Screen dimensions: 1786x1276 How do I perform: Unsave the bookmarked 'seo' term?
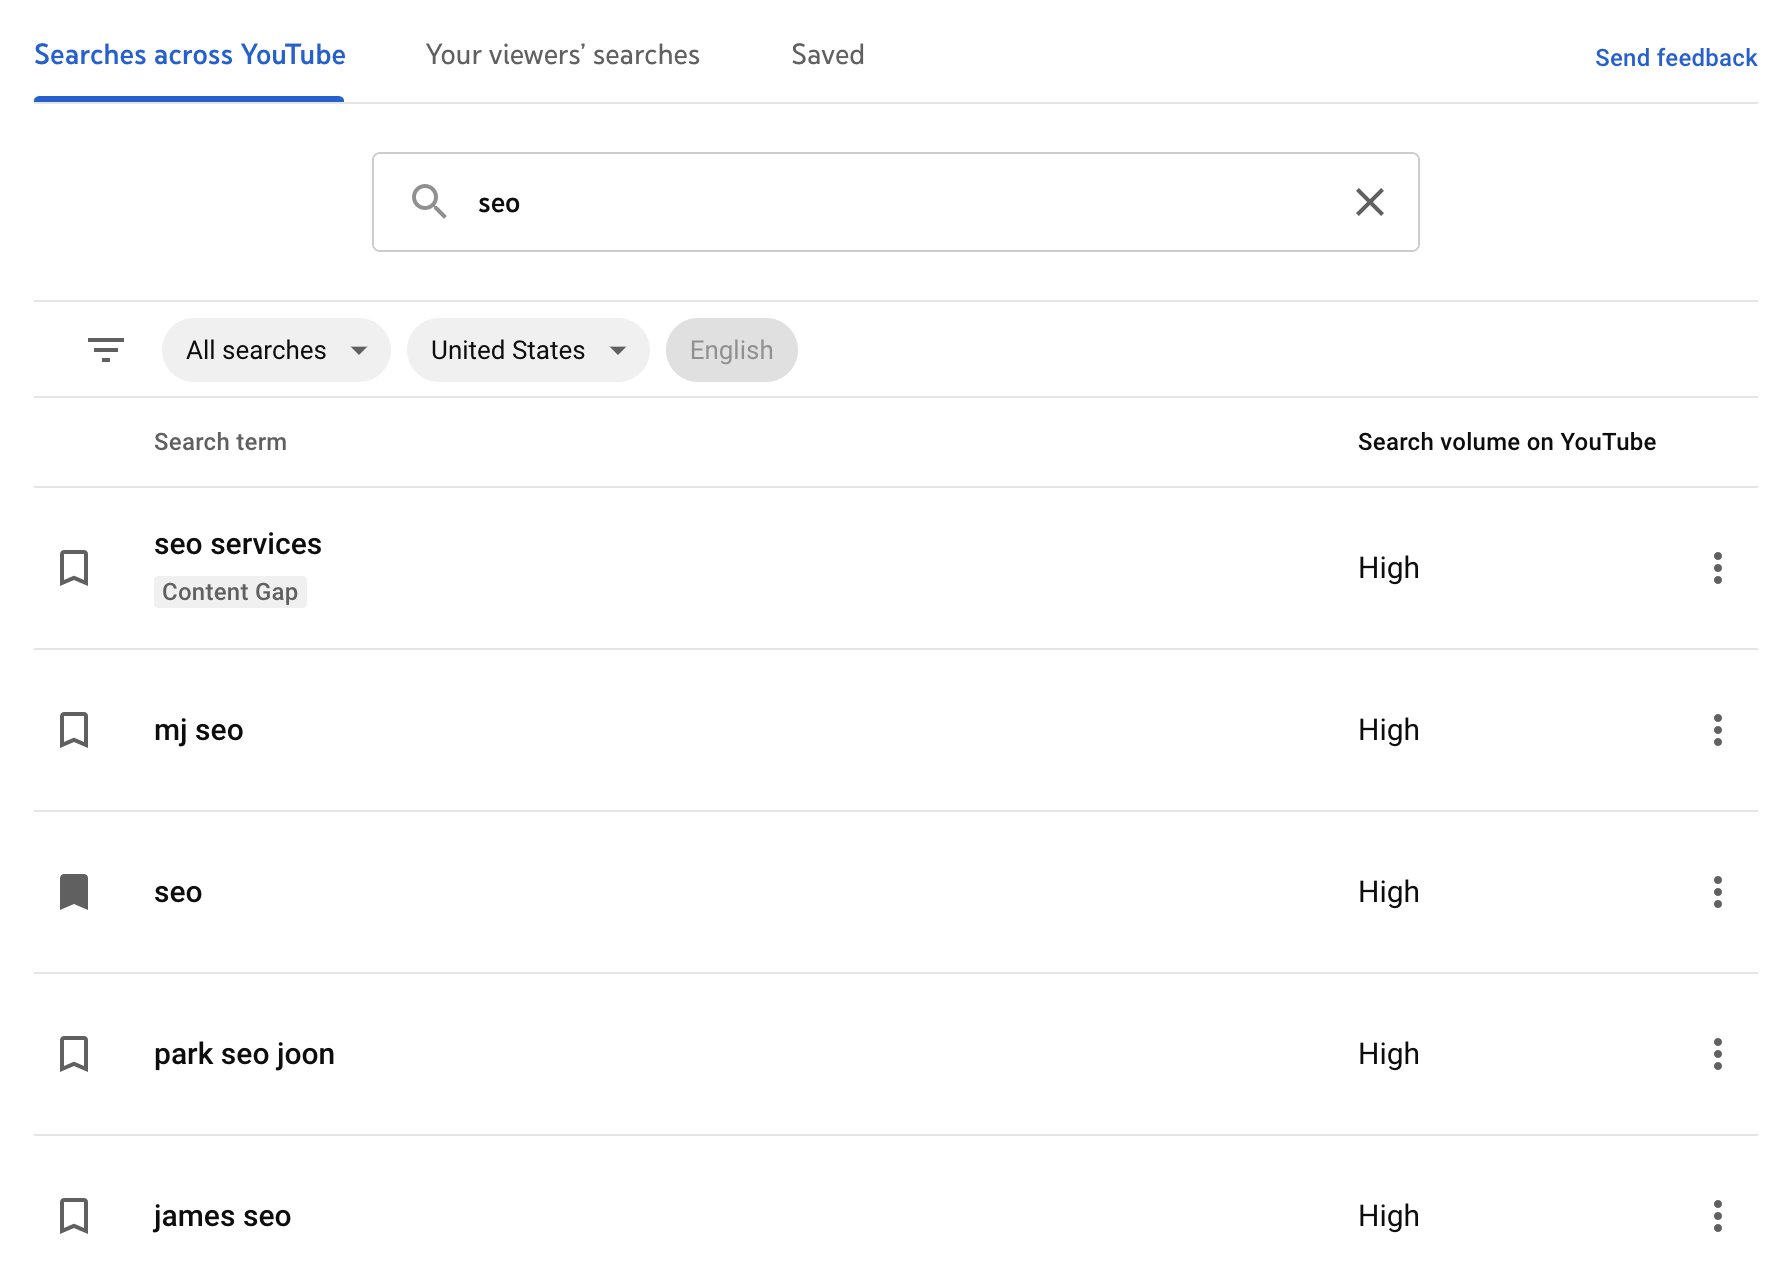pos(74,892)
